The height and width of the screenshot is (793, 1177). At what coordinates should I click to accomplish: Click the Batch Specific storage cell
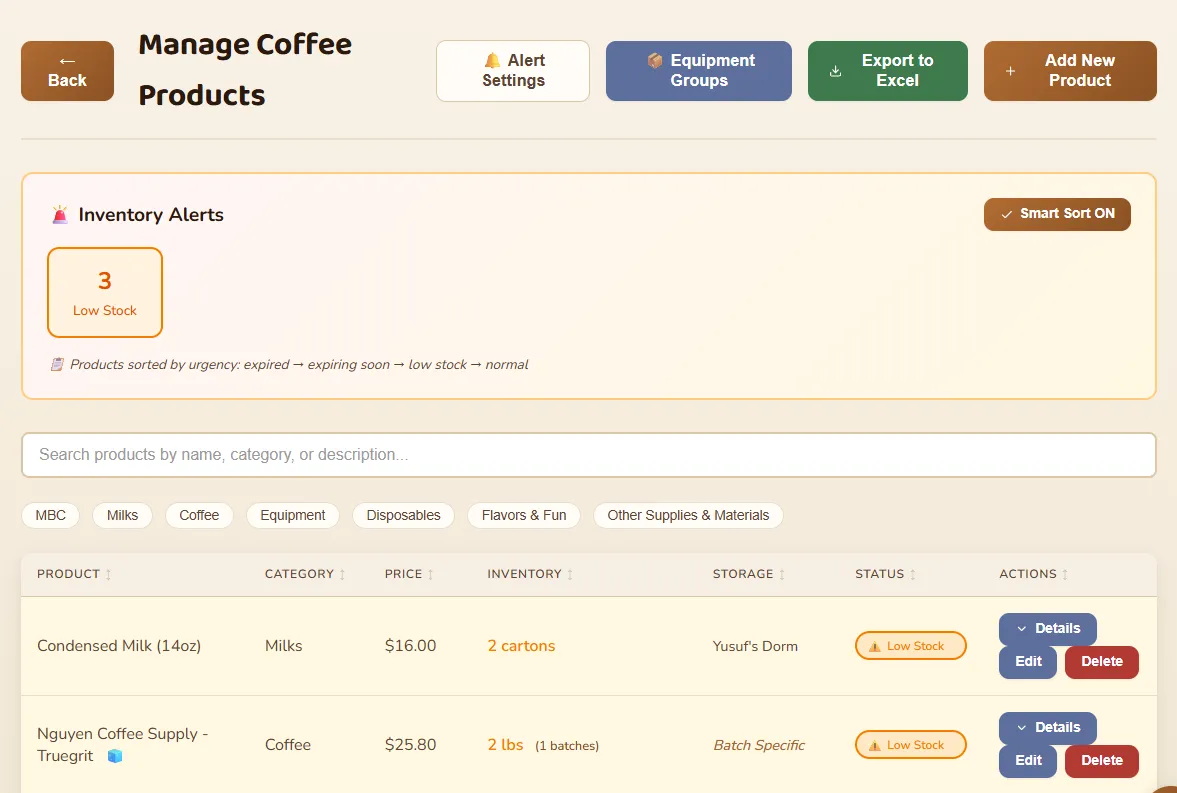pos(759,746)
